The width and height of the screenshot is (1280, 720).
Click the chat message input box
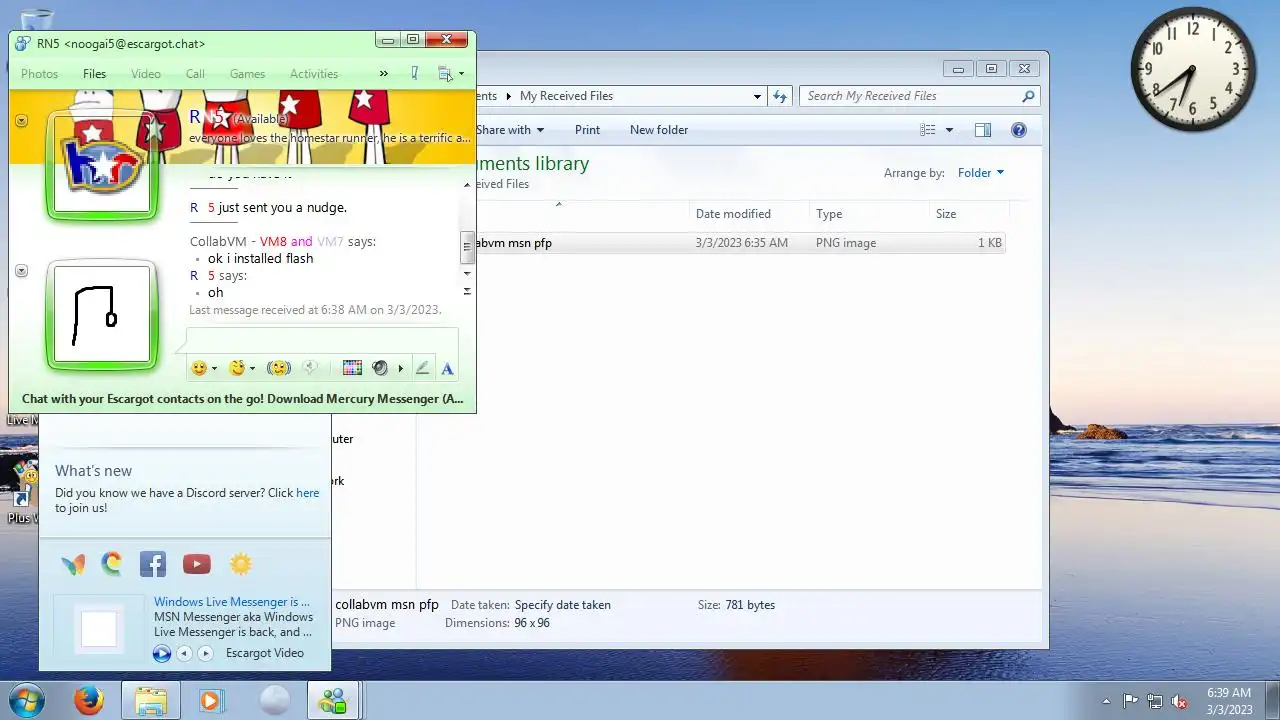[x=322, y=339]
